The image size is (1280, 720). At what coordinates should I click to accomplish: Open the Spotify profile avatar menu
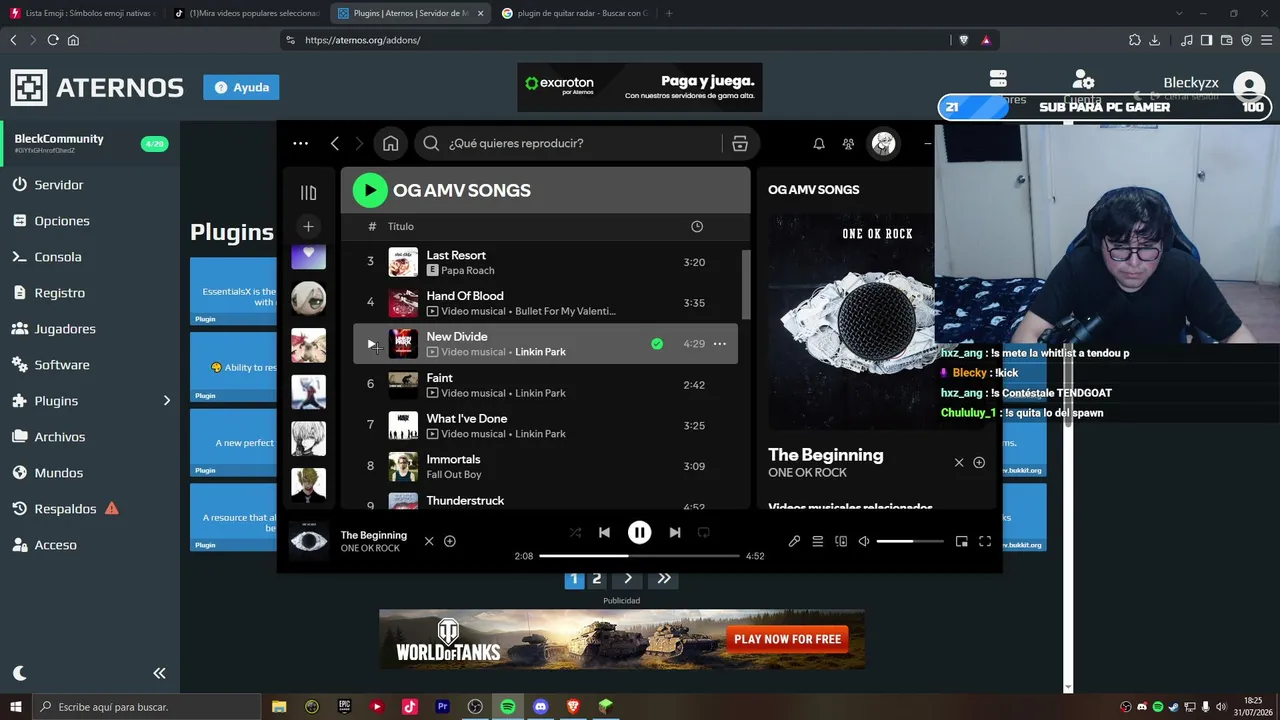point(884,144)
